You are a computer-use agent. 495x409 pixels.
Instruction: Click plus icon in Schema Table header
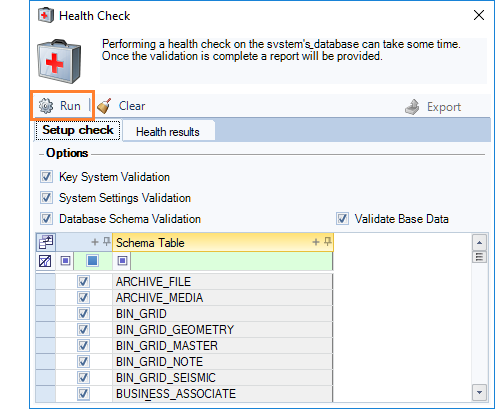[x=316, y=242]
